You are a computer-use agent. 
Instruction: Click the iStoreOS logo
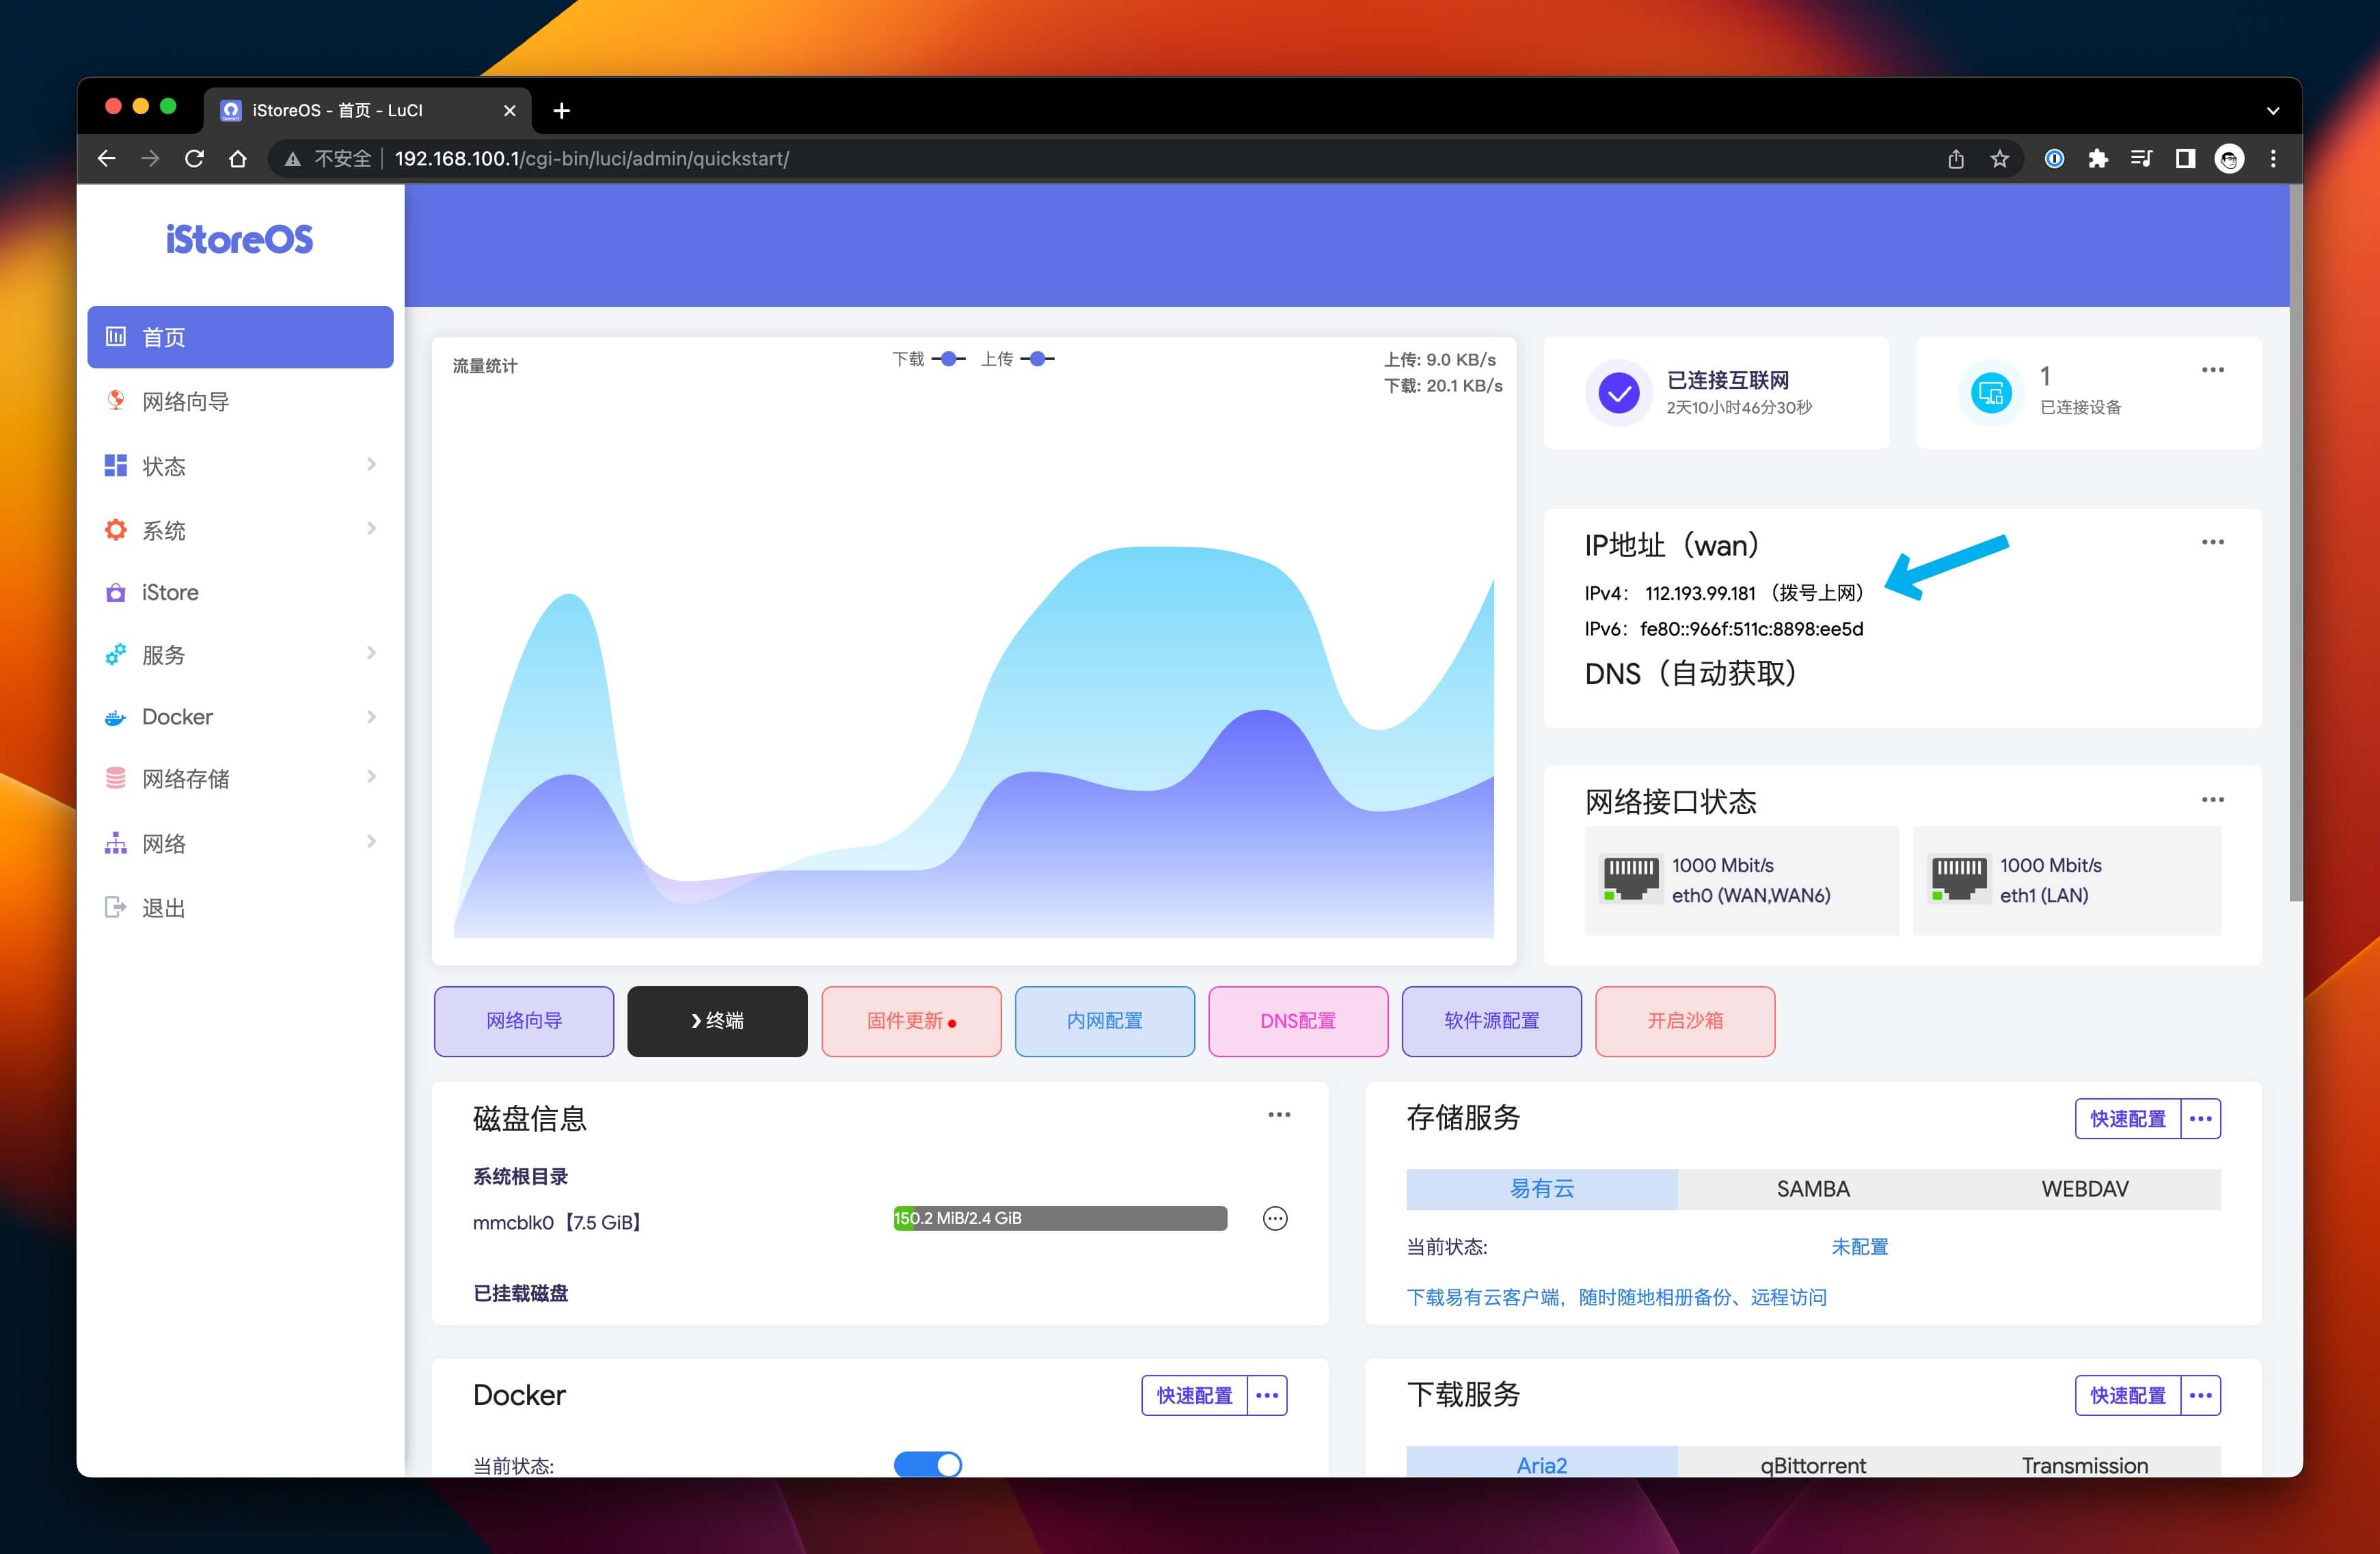[239, 239]
